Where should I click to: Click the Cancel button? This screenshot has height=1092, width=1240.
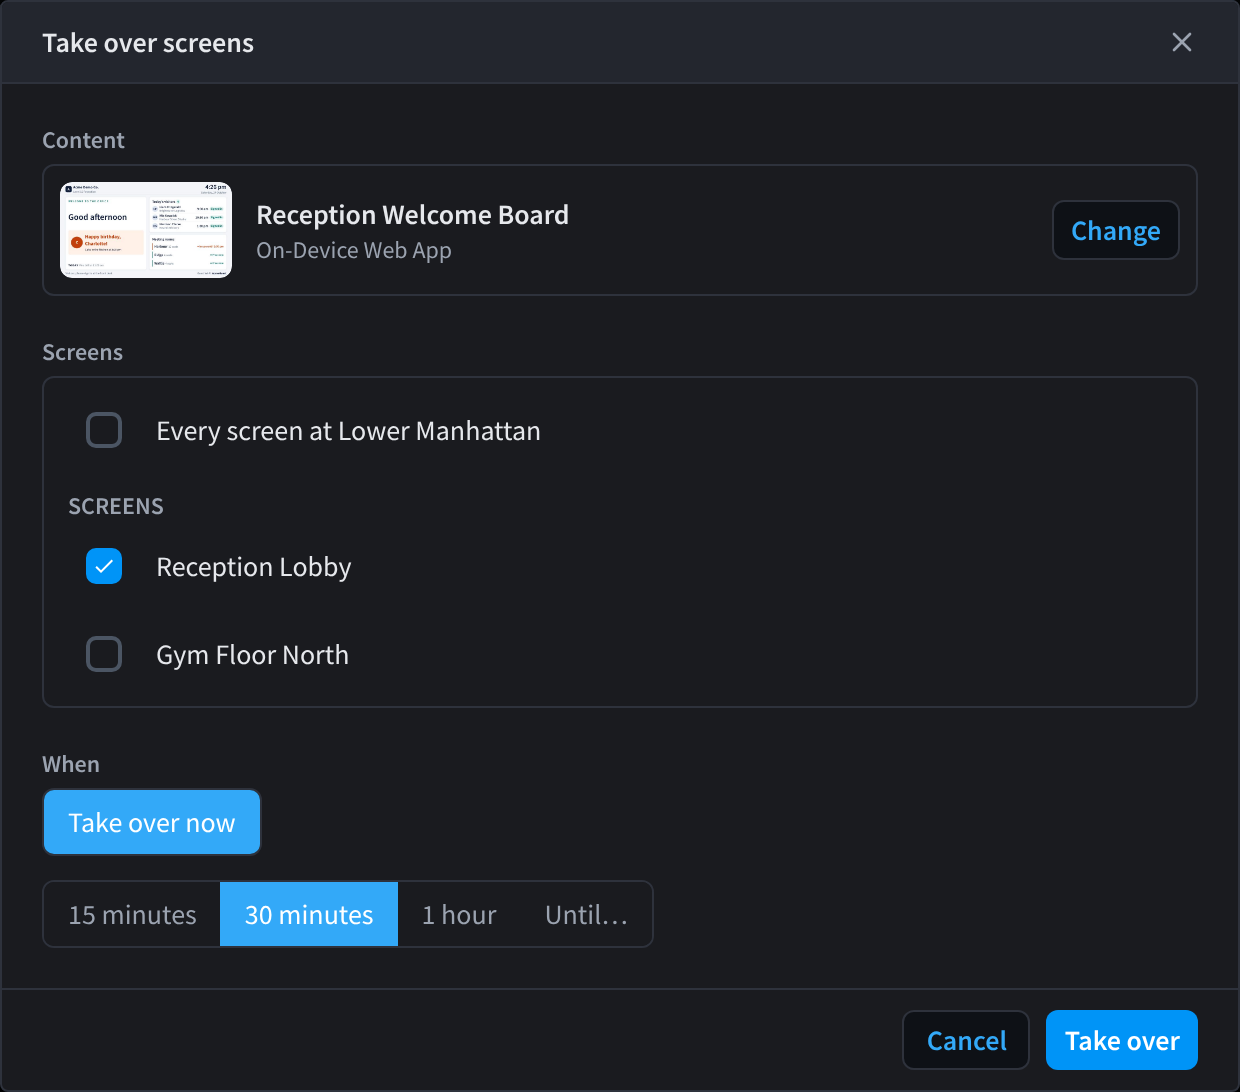pos(966,1040)
